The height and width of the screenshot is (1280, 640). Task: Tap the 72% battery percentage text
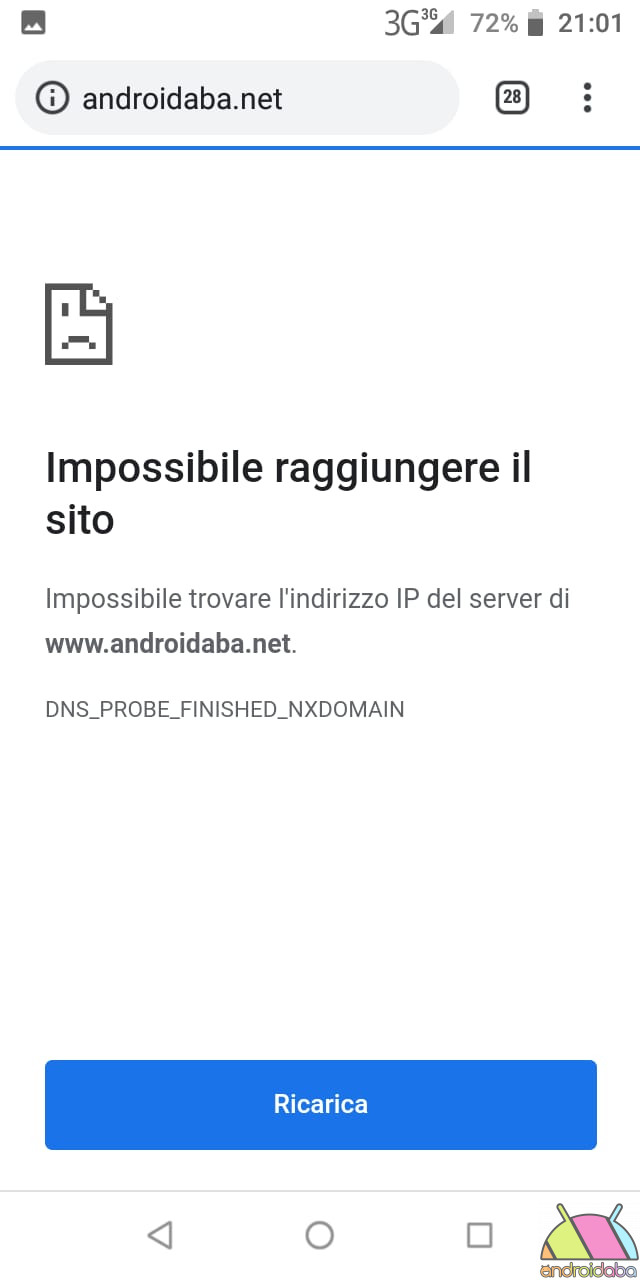click(x=494, y=22)
